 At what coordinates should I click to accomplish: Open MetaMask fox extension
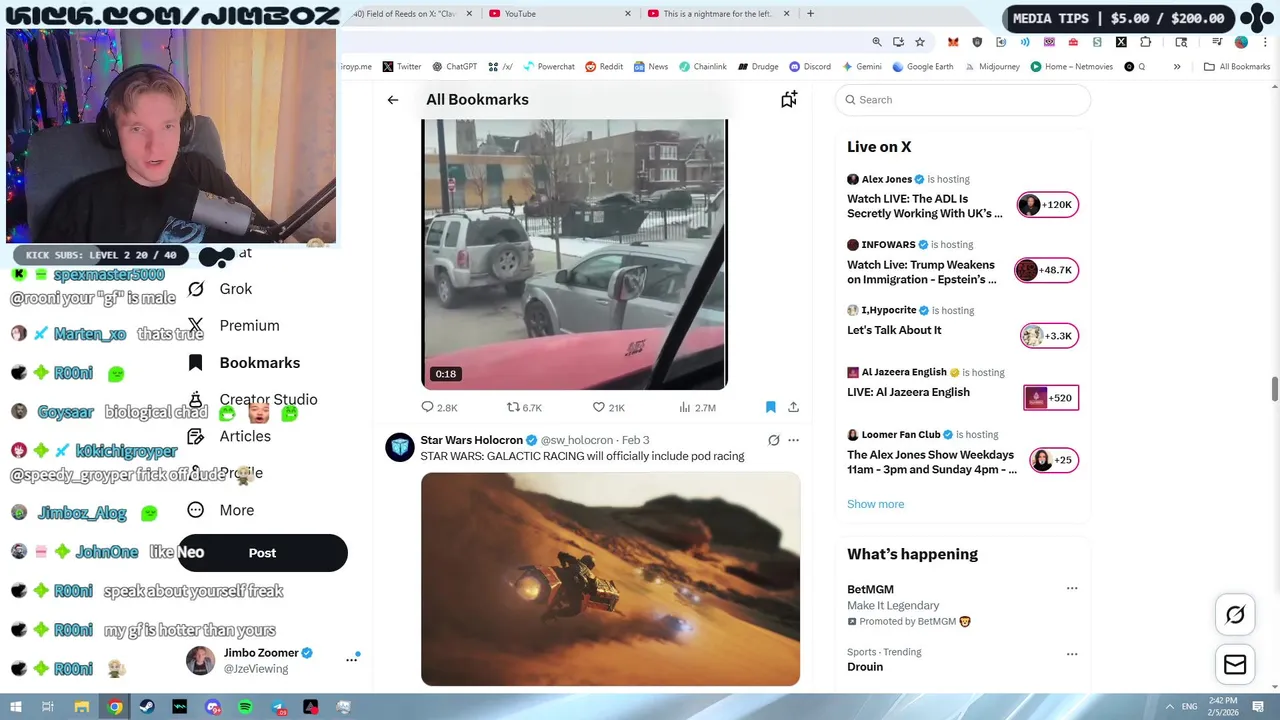[x=953, y=42]
